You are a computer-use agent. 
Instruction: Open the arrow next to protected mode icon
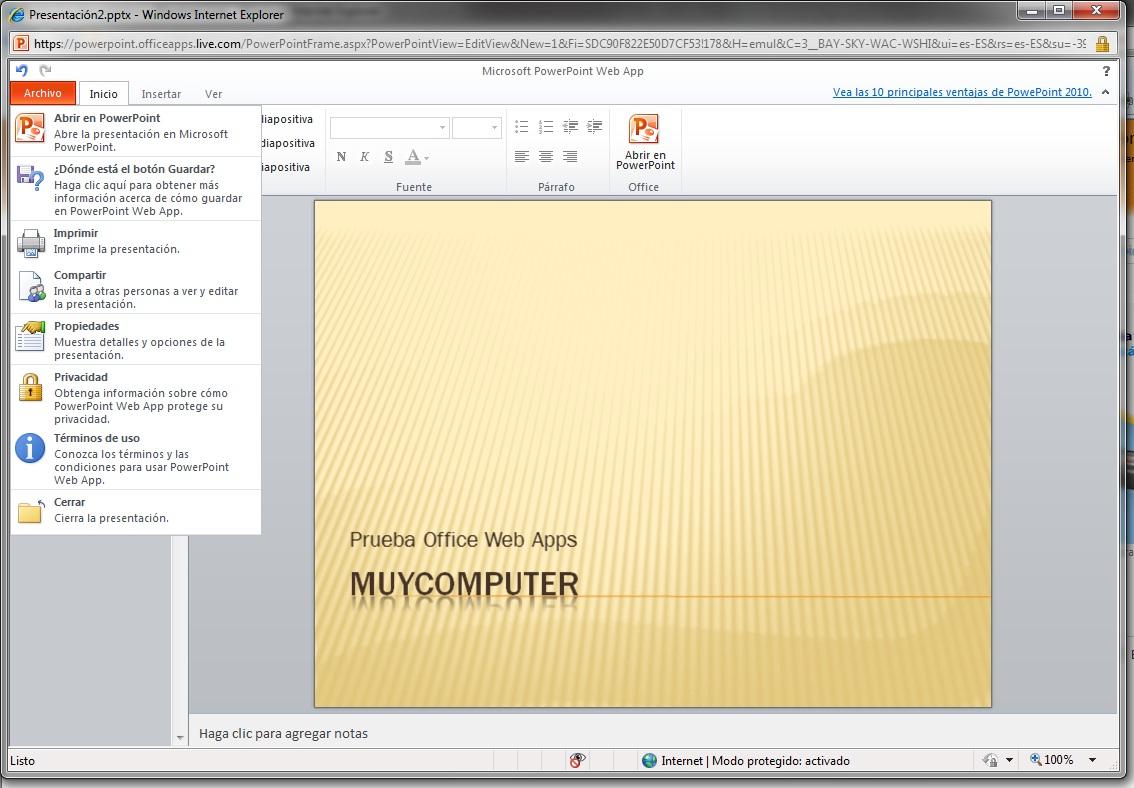pyautogui.click(x=1009, y=760)
